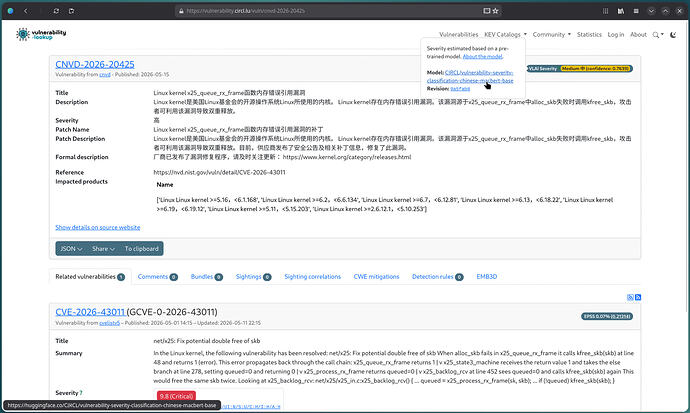This screenshot has width=690, height=413.
Task: Open the Sighting correlations tab
Action: (x=312, y=277)
